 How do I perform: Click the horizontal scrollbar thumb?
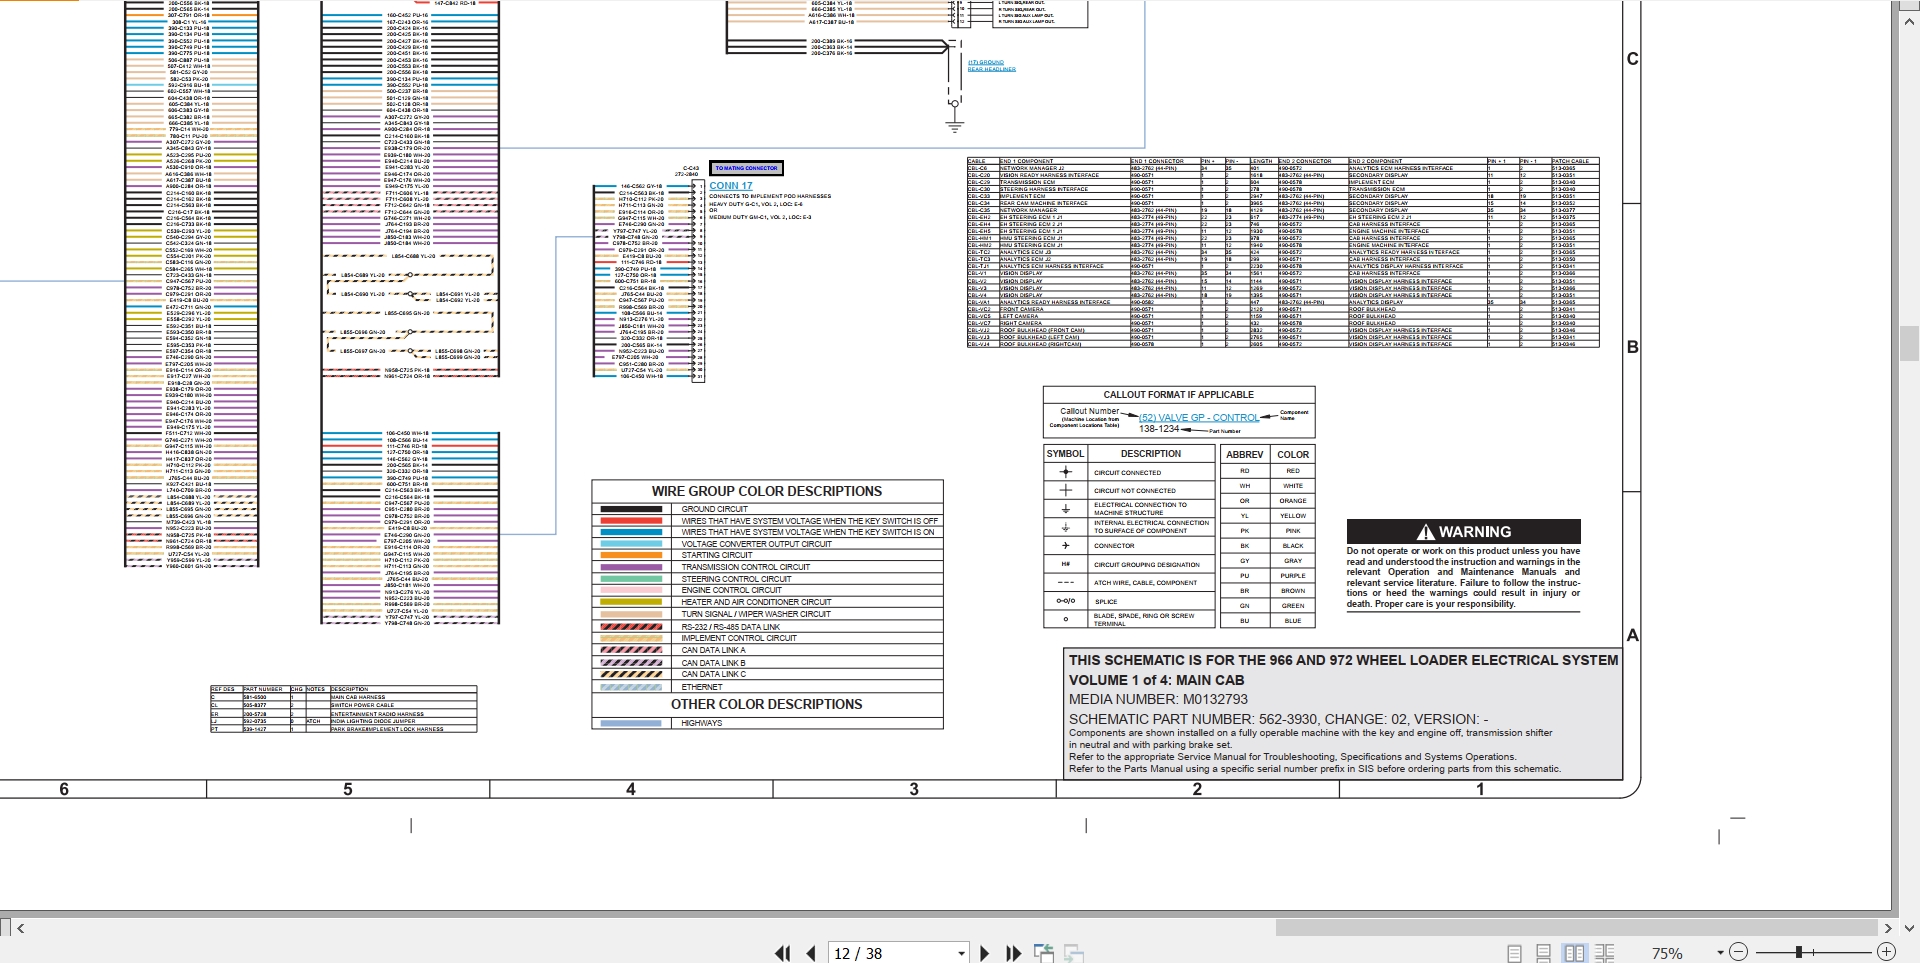pos(1577,928)
